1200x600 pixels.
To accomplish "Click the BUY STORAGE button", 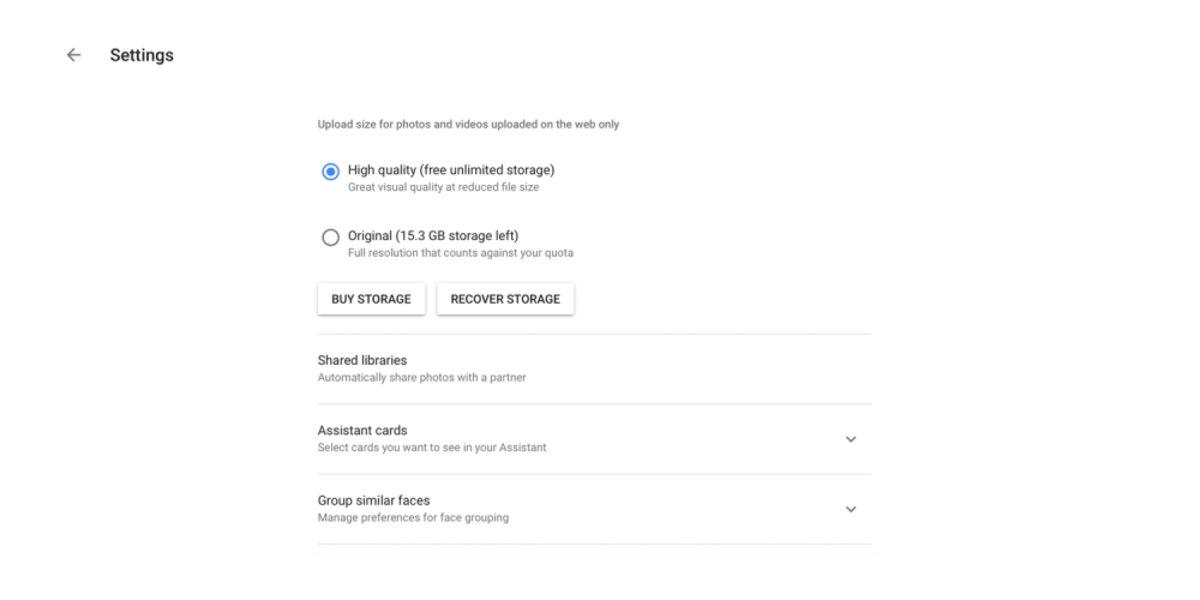I will (x=371, y=298).
